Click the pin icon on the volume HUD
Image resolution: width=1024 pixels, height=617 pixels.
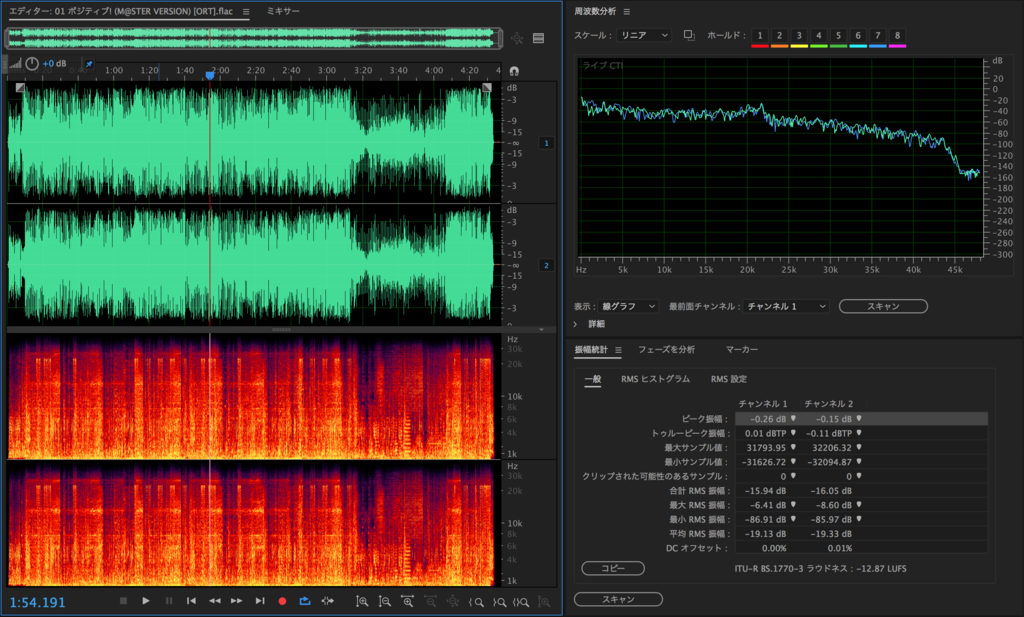[x=89, y=64]
